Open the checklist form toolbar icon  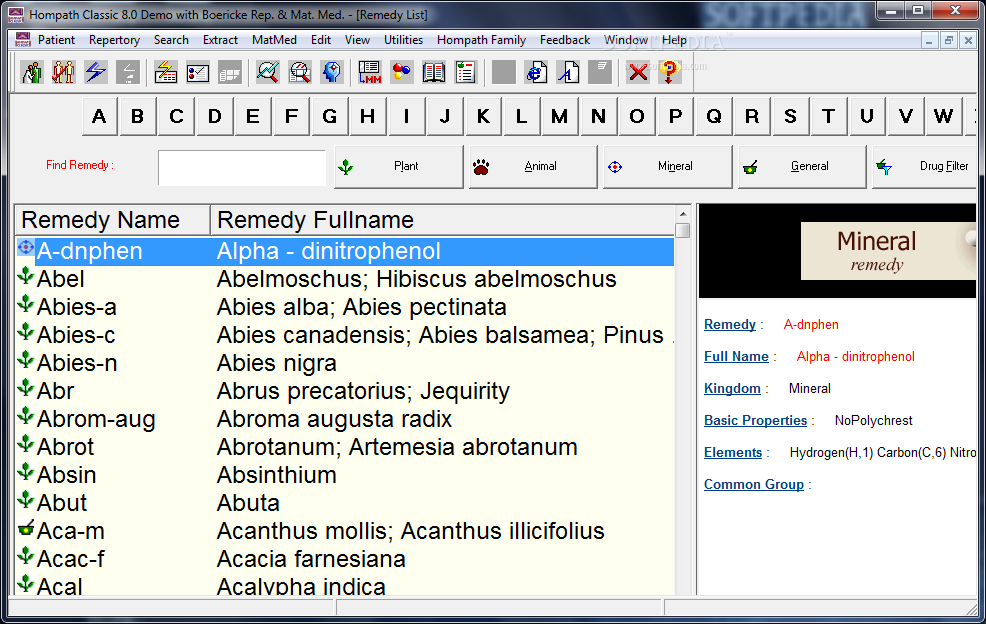pos(197,72)
